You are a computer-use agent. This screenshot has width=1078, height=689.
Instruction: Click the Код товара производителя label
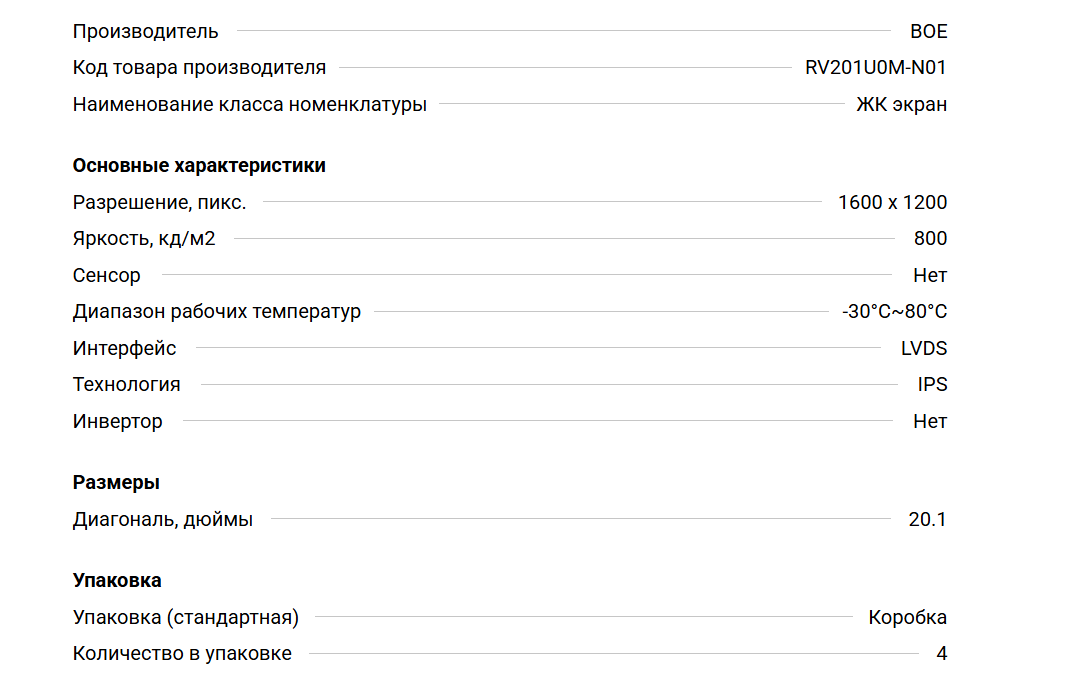(x=199, y=68)
